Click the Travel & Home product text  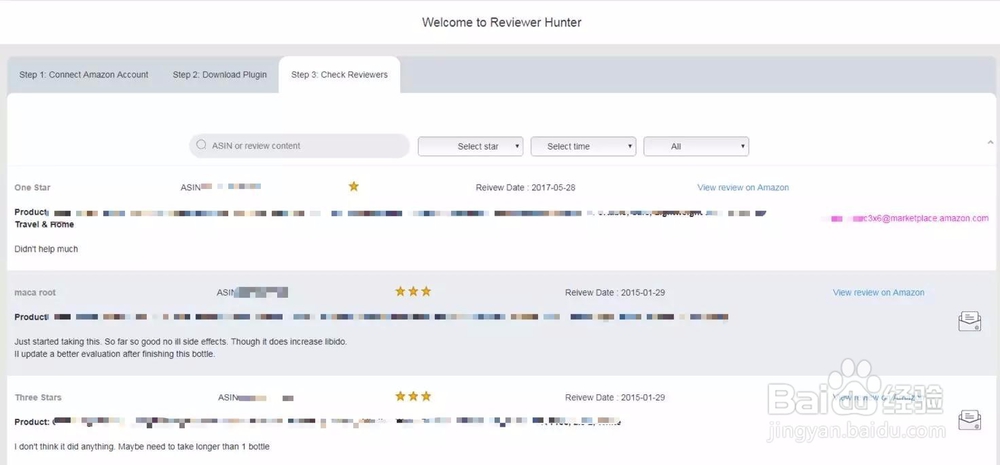(44, 225)
